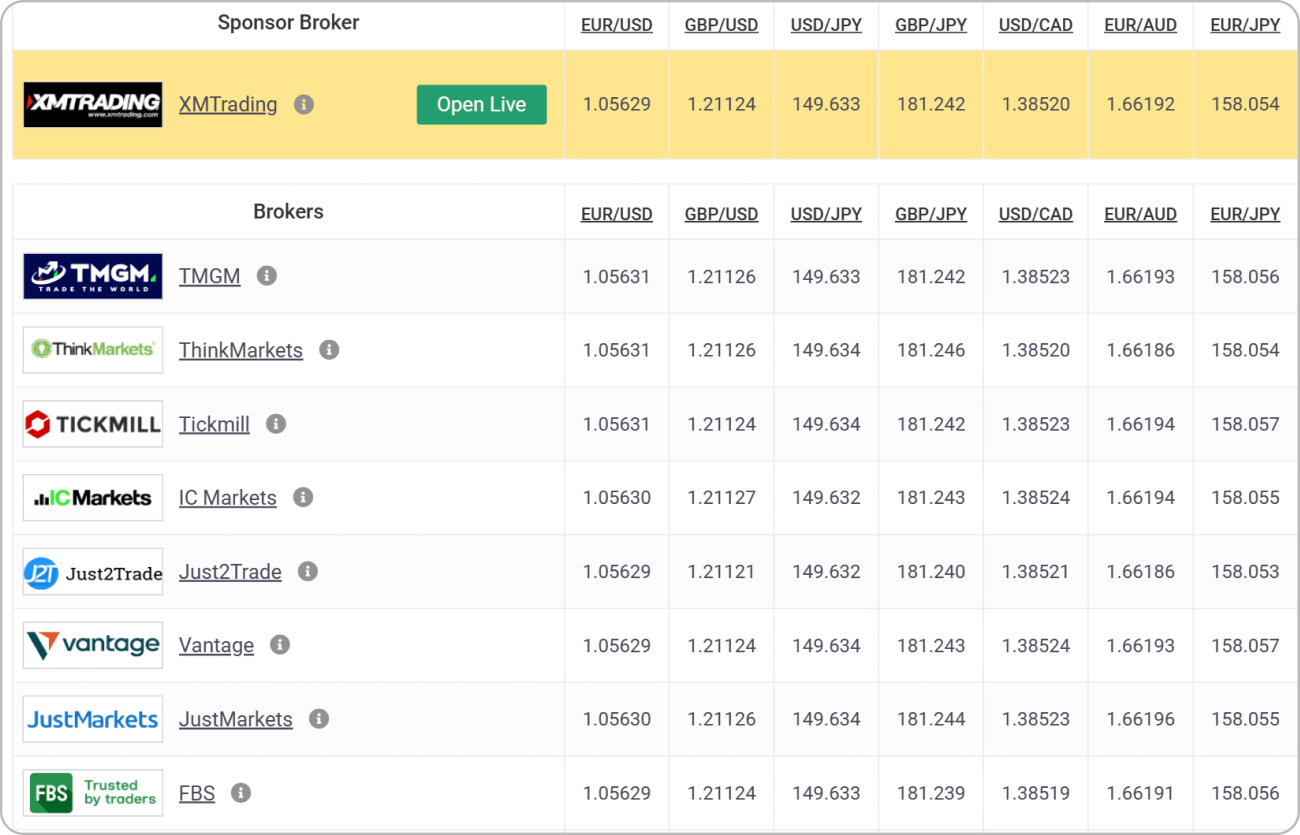Select USD/JPY header in Sponsor Broker table
1300x835 pixels.
826,25
